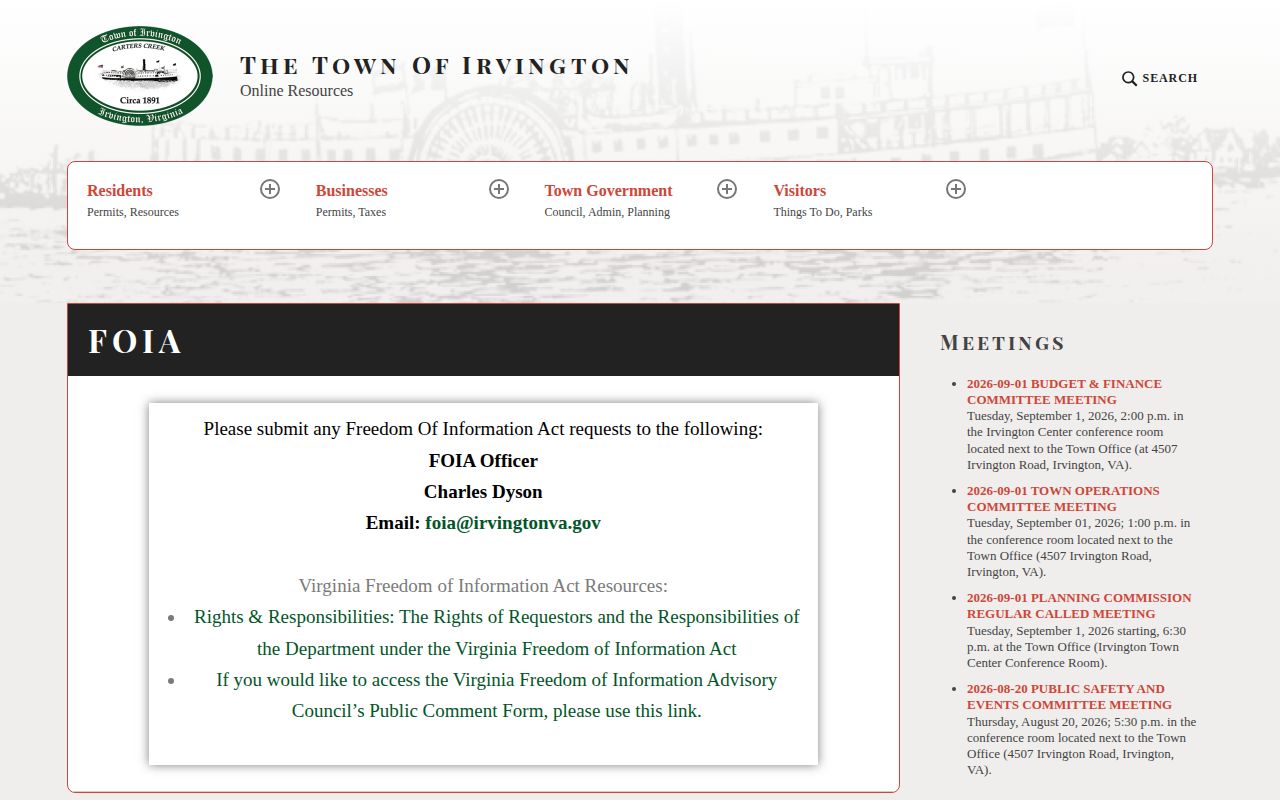Open the Town Government menu item
Image resolution: width=1280 pixels, height=800 pixels.
click(608, 190)
